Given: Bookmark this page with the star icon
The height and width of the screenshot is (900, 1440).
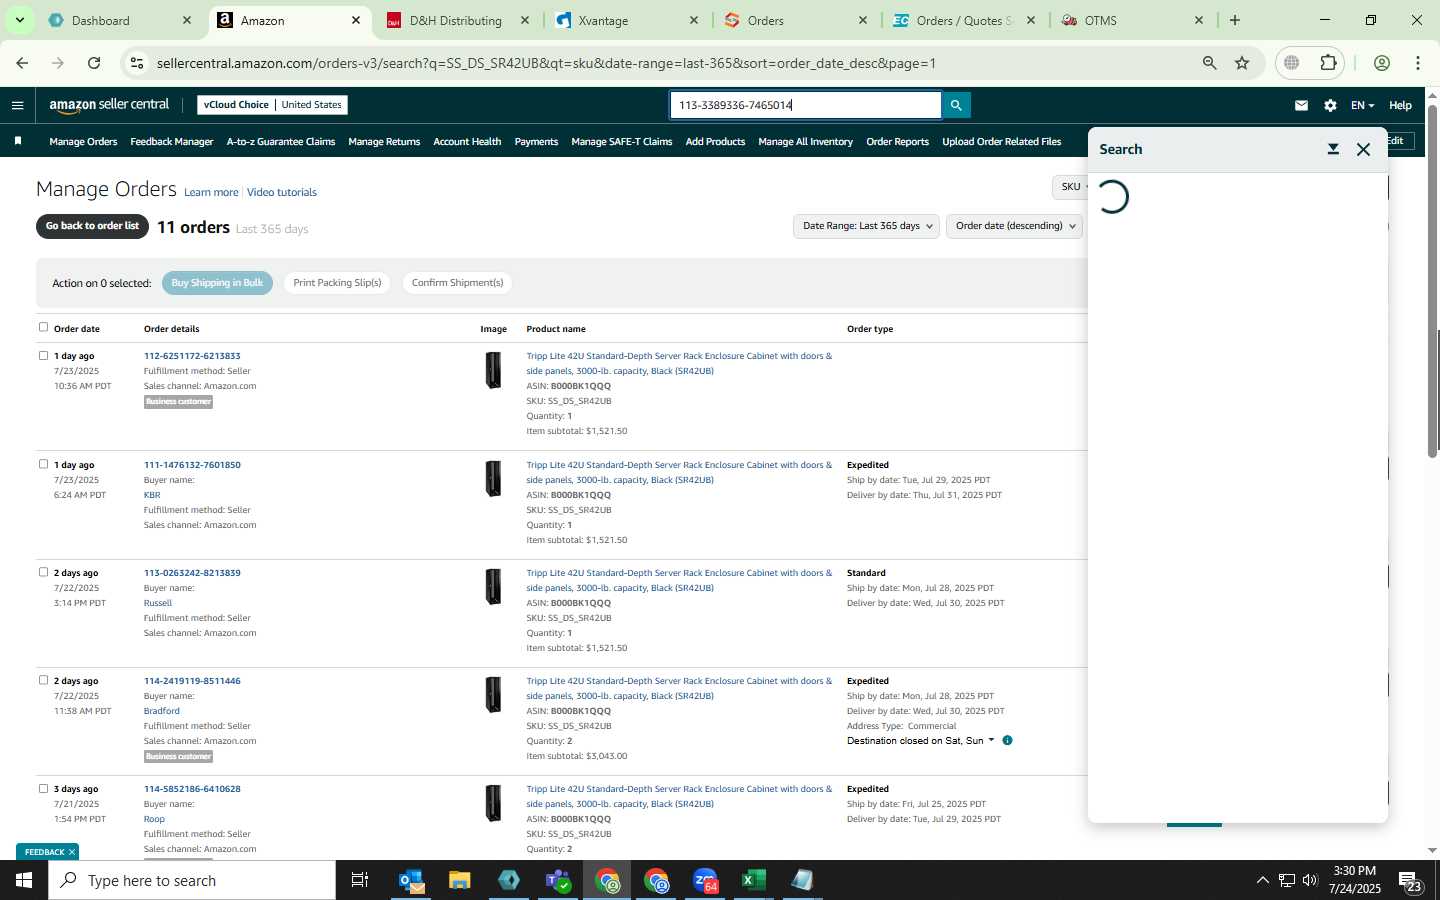Looking at the screenshot, I should coord(1242,63).
